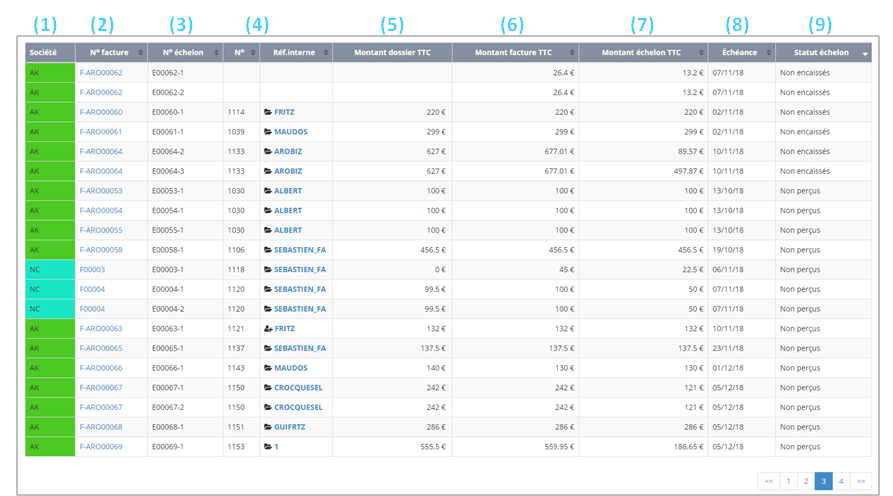
Task: Go to page 4
Action: (841, 481)
